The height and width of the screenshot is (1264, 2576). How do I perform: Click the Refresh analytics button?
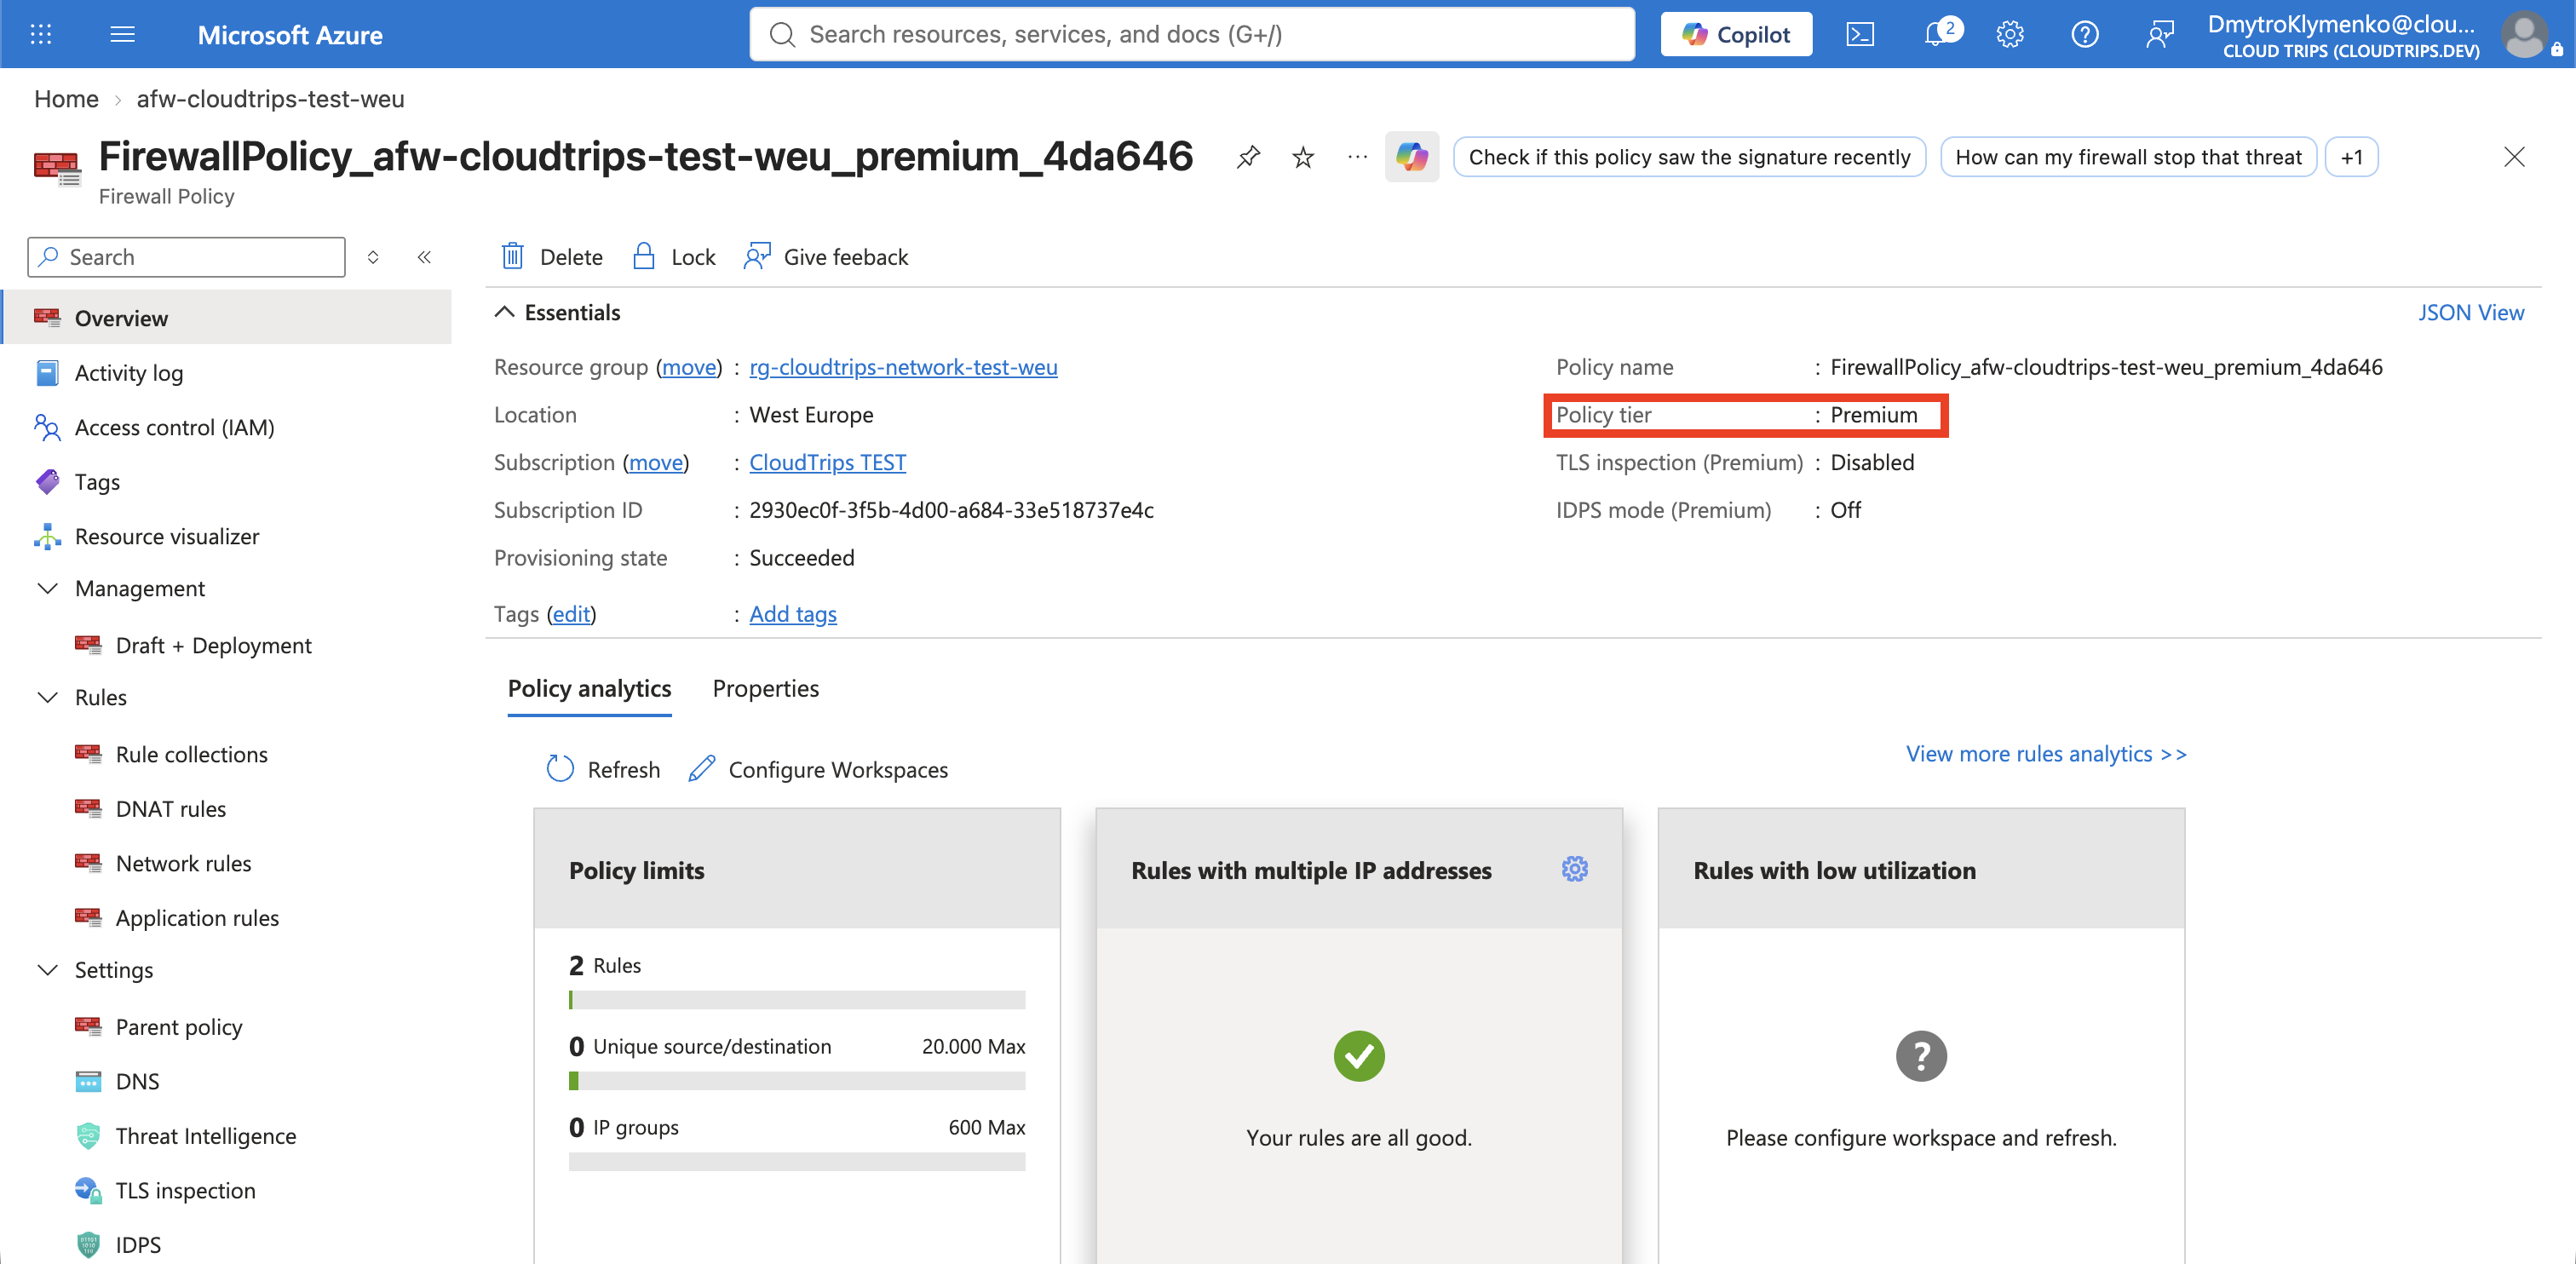tap(603, 769)
